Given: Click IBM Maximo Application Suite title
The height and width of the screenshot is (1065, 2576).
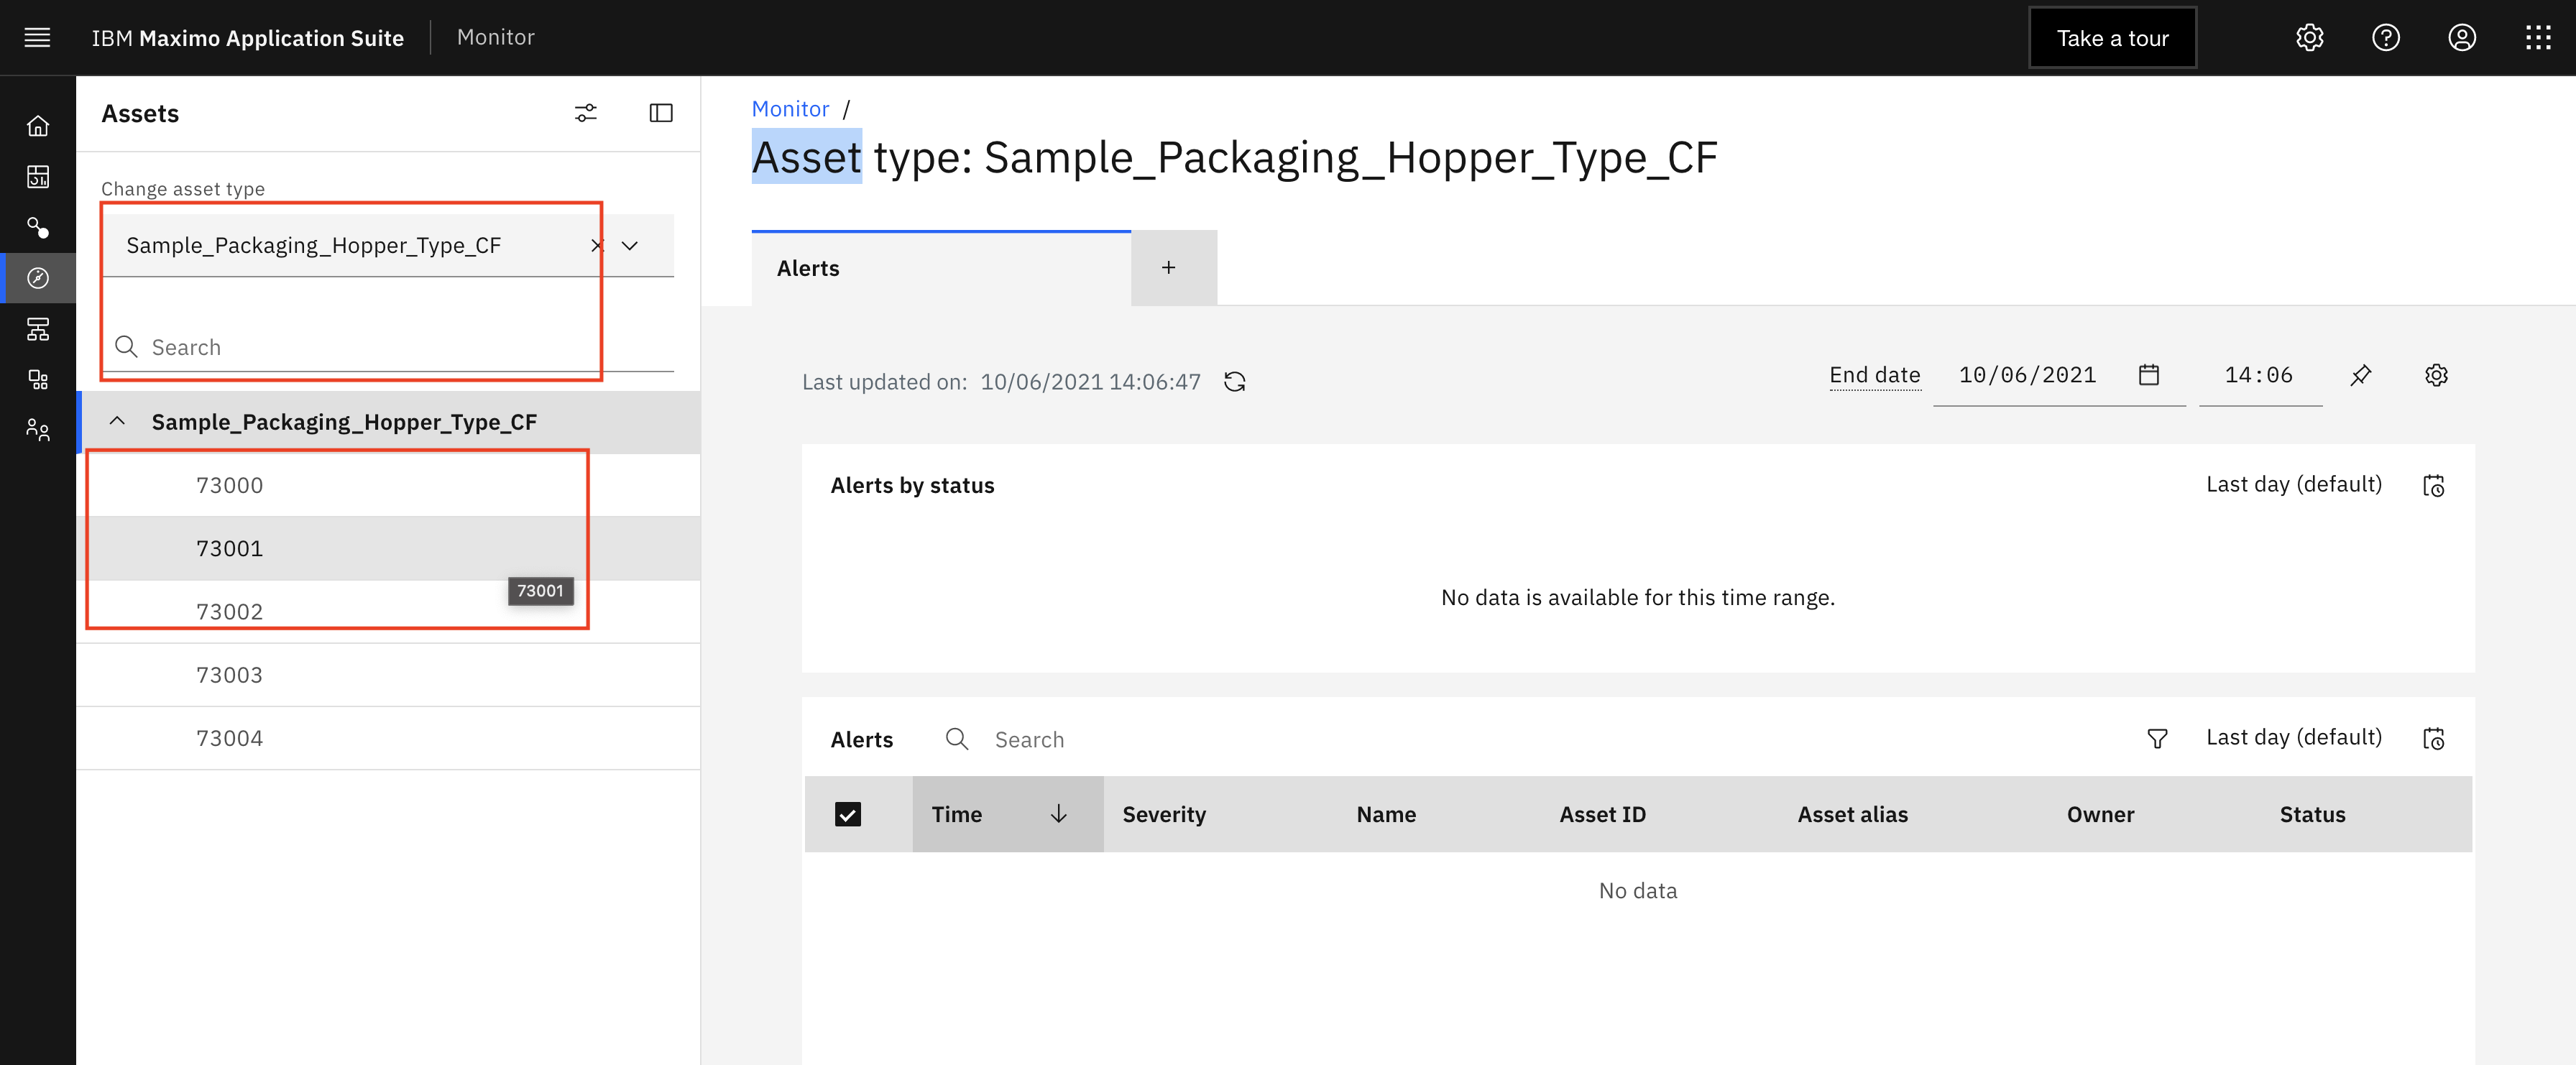Looking at the screenshot, I should tap(247, 38).
